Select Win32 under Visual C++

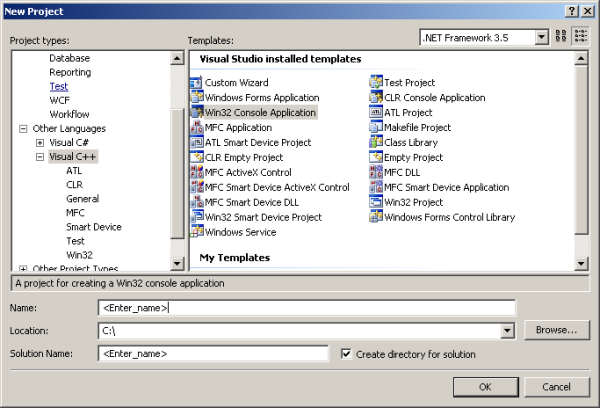(79, 255)
